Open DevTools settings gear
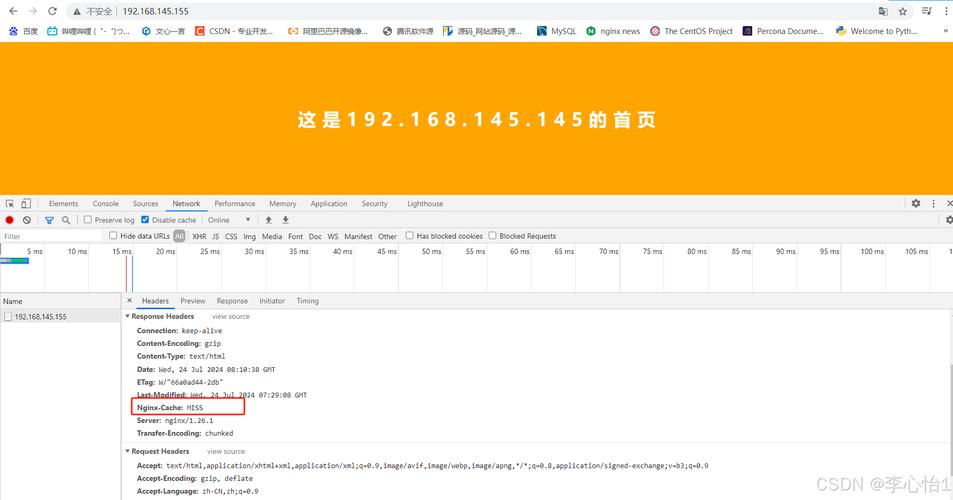The image size is (953, 500). pos(915,204)
